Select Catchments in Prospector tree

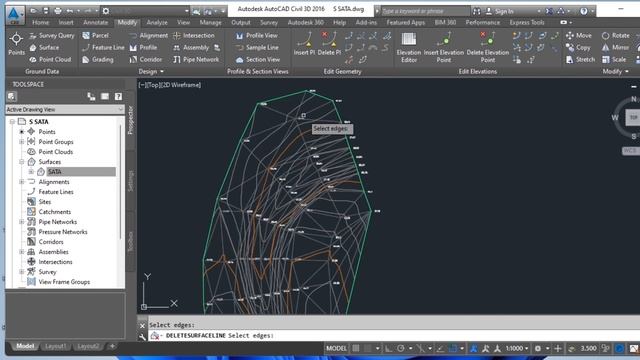[55, 212]
